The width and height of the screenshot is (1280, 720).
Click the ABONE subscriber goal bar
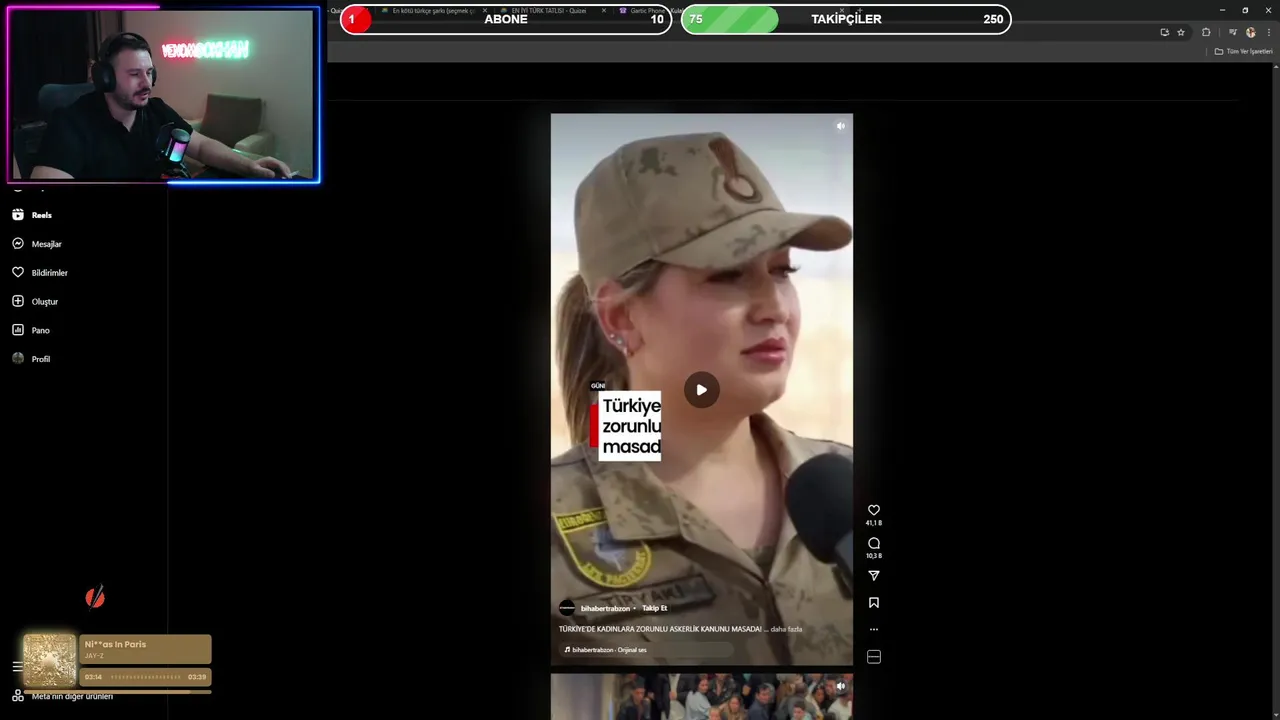506,19
